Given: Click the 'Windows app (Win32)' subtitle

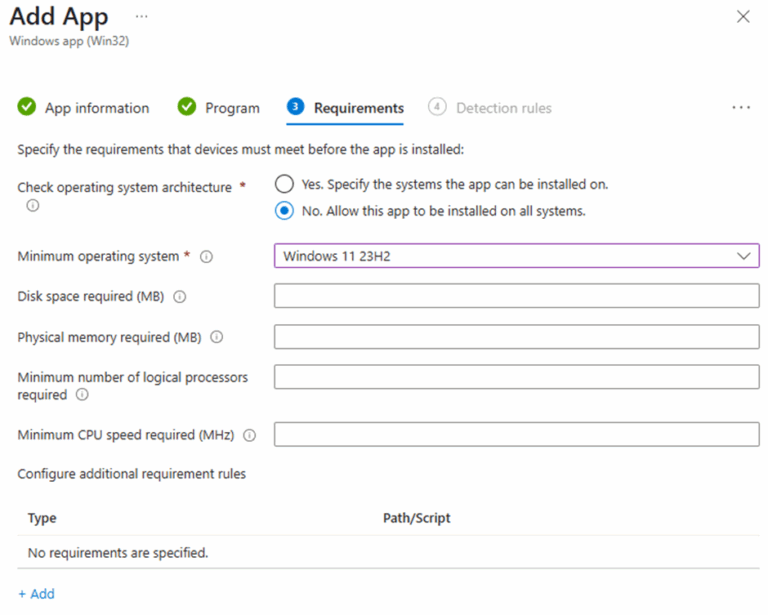Looking at the screenshot, I should point(69,41).
